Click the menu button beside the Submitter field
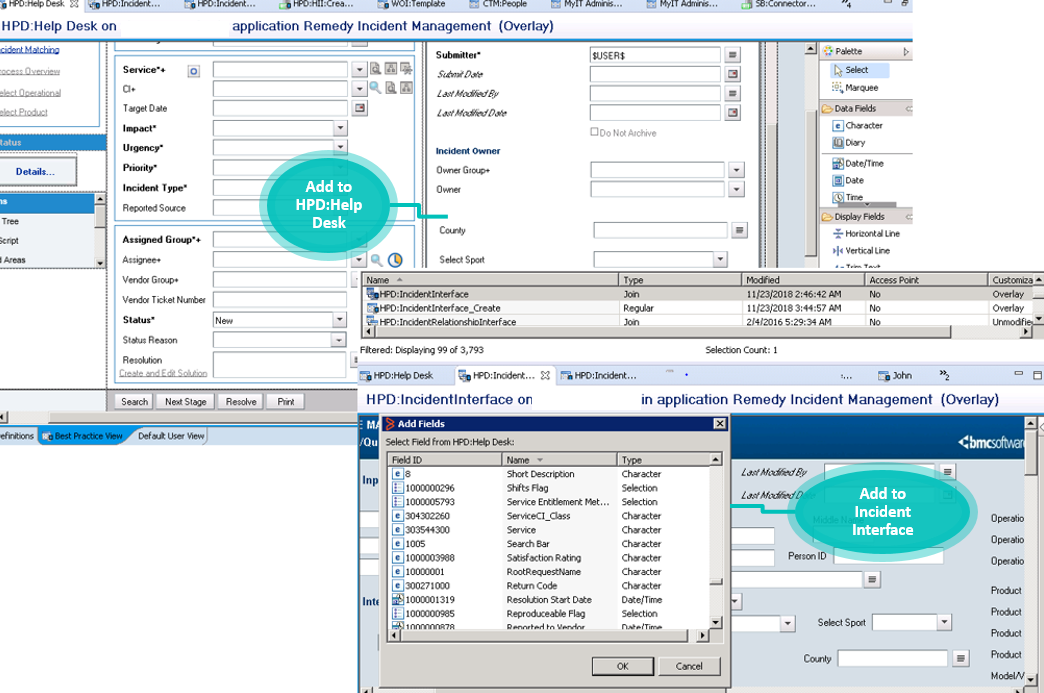 coord(732,55)
